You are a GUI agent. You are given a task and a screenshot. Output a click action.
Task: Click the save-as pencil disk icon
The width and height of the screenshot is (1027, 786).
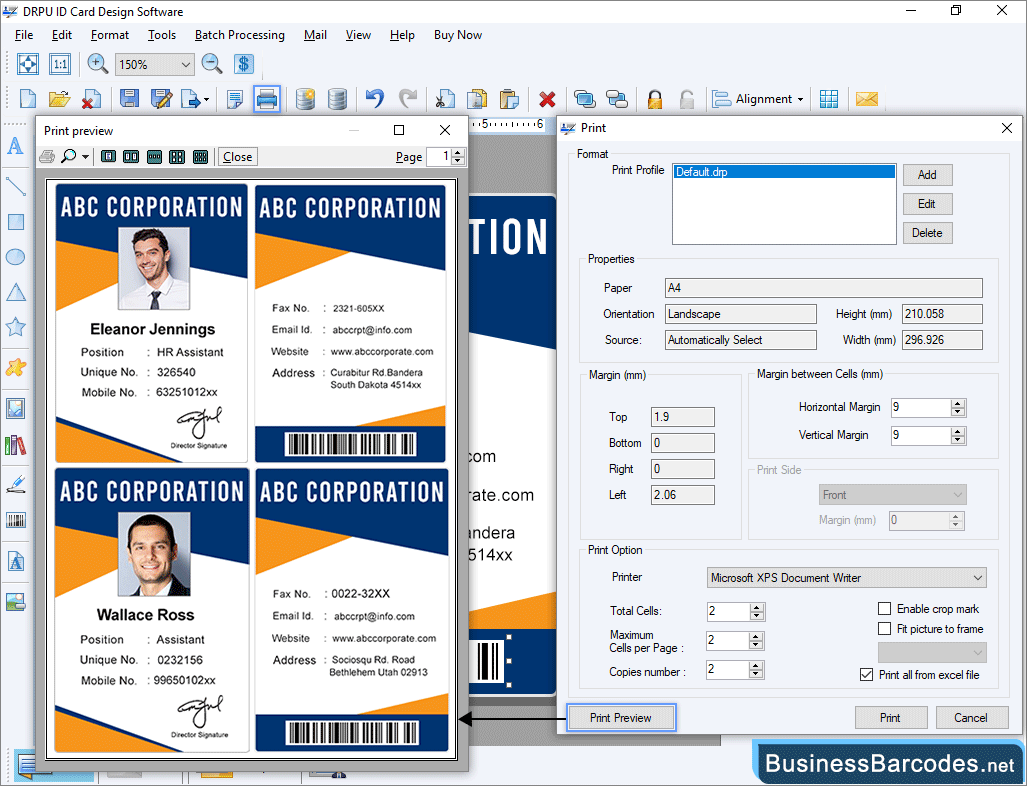161,99
